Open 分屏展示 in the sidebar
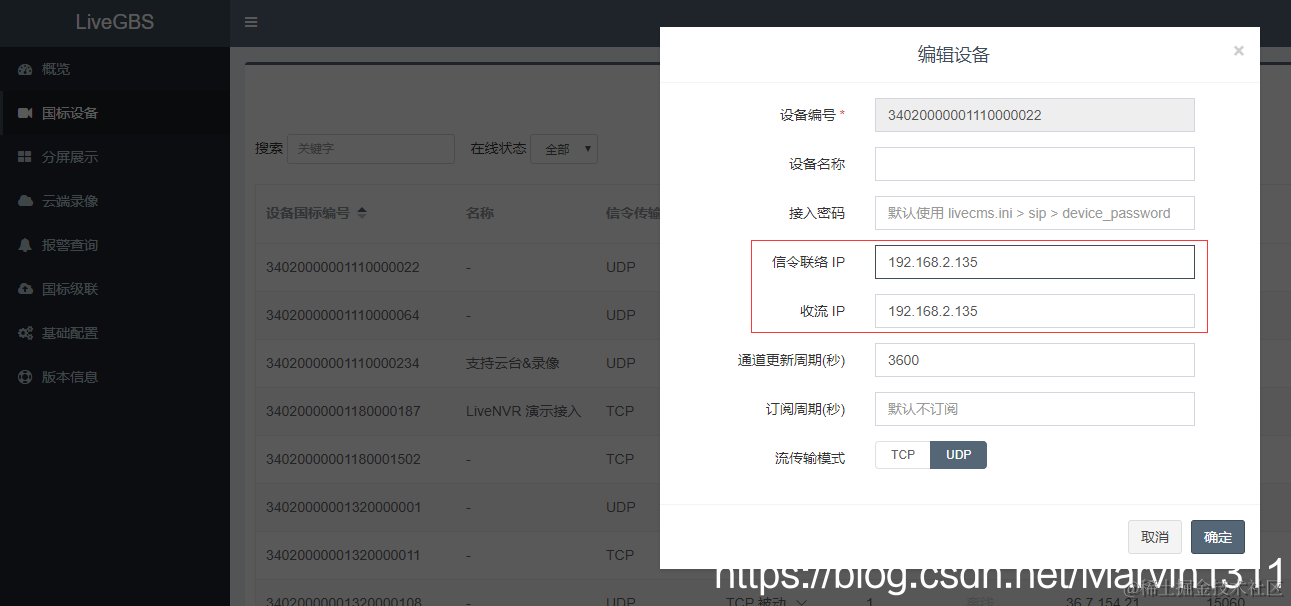 pos(115,157)
